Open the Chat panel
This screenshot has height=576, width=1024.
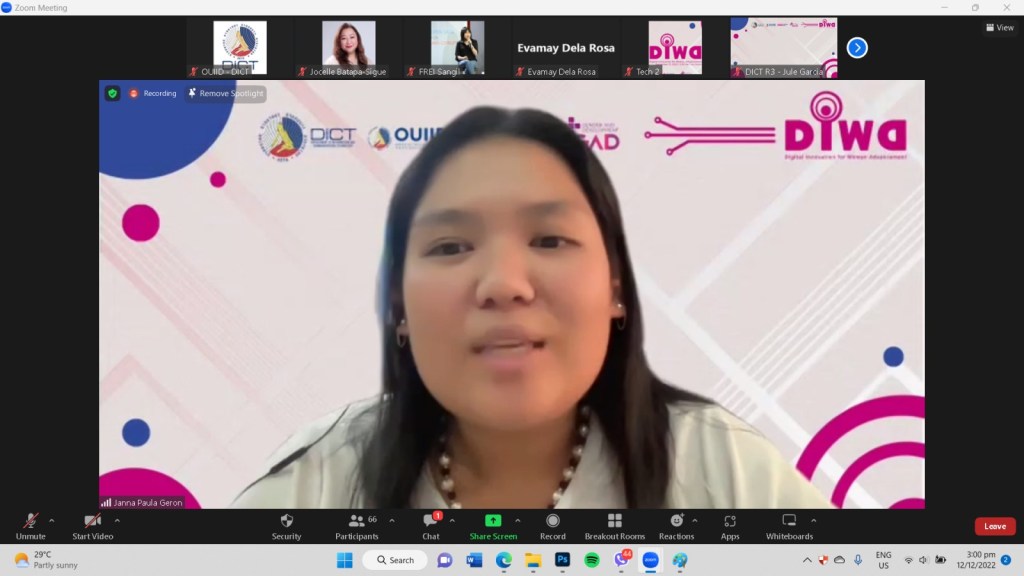point(431,526)
